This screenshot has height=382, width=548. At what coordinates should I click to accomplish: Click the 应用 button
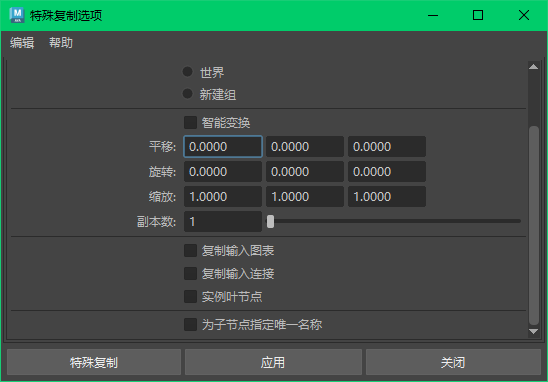(273, 362)
